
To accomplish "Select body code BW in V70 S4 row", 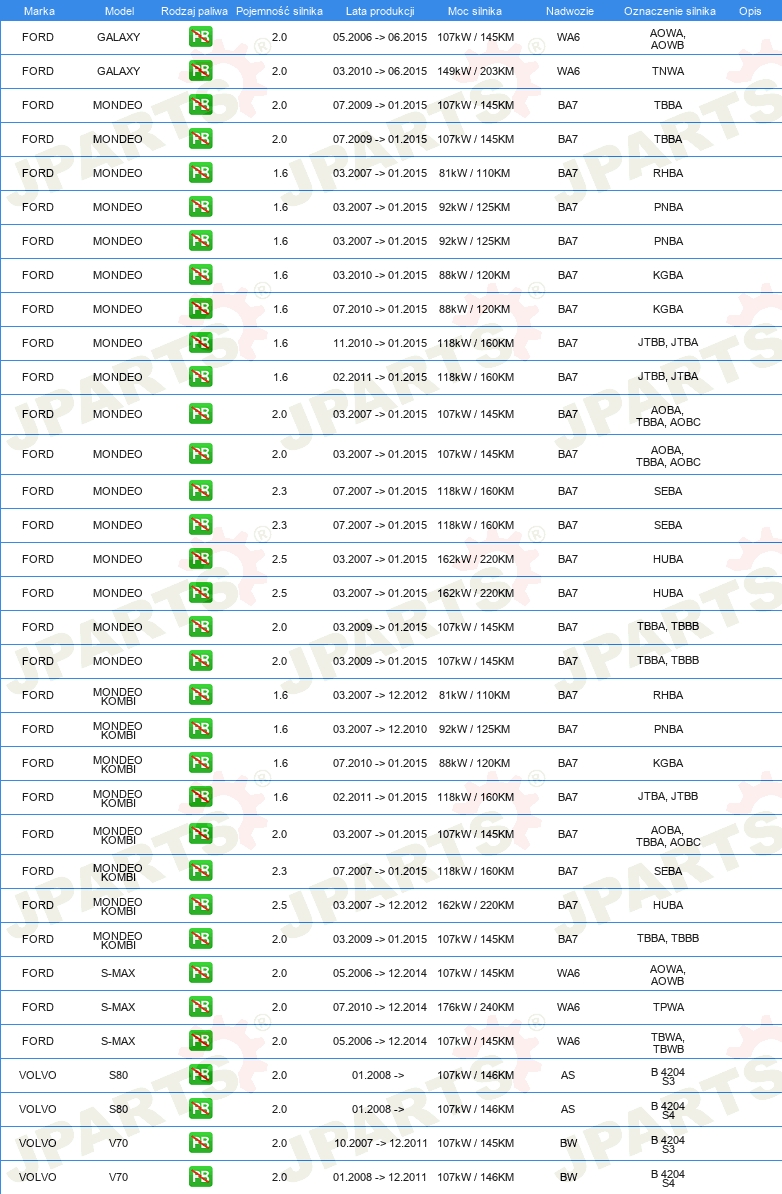I will (x=568, y=1176).
